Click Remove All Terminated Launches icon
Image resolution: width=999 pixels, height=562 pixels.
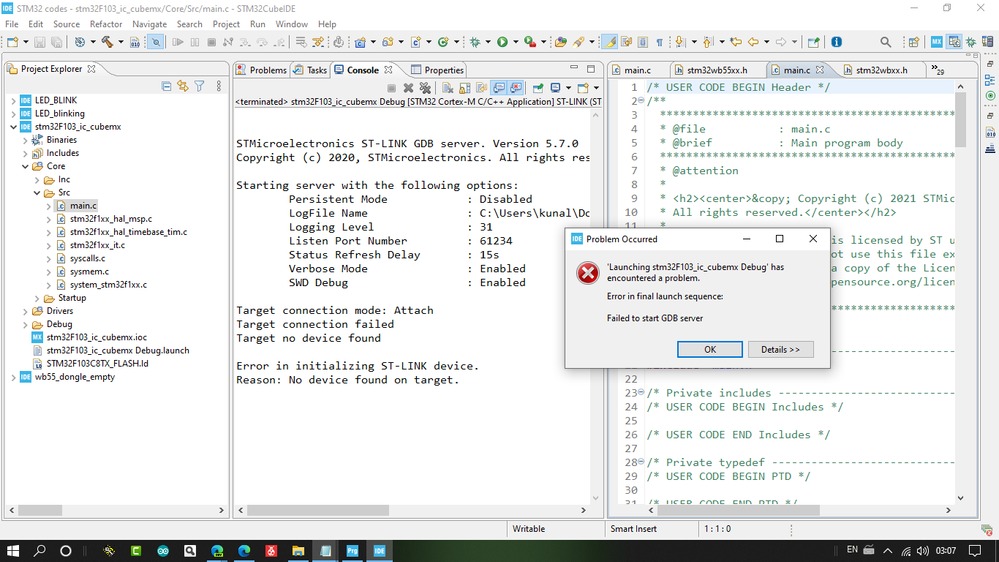pyautogui.click(x=425, y=88)
